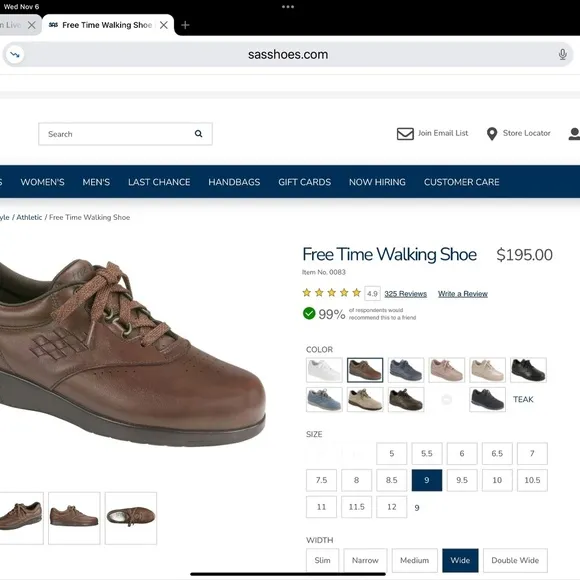View the side profile shoe thumbnail

[x=74, y=518]
